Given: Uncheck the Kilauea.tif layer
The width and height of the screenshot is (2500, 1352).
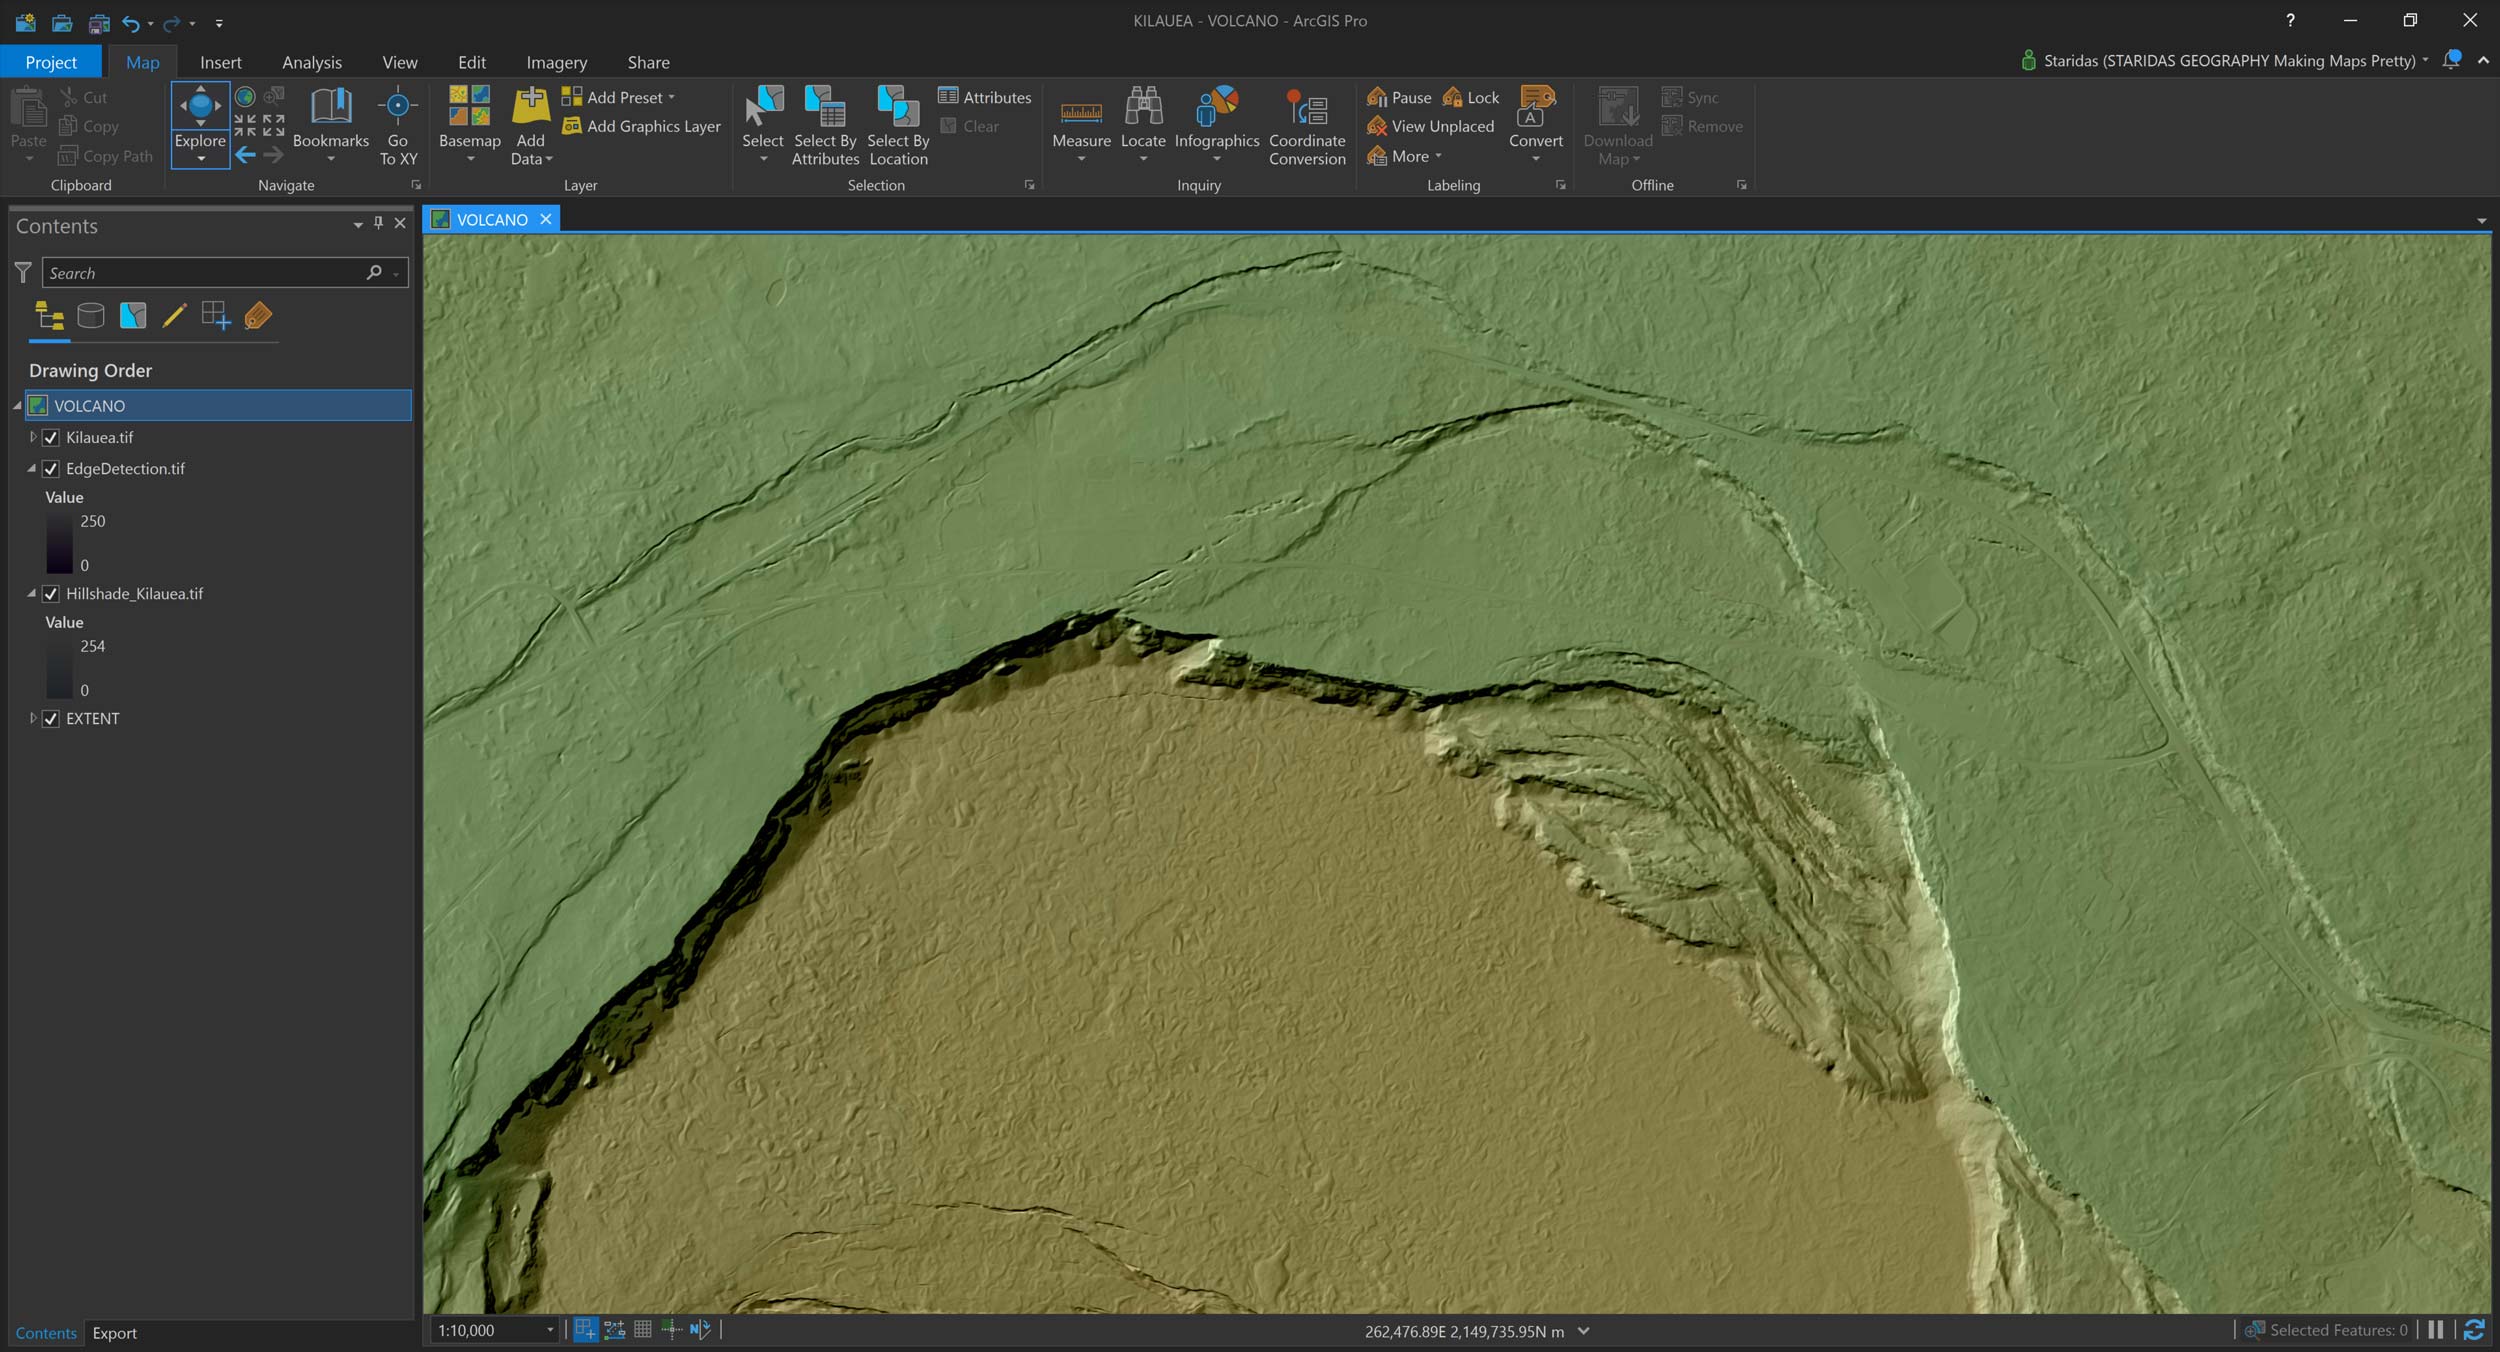Looking at the screenshot, I should 51,437.
